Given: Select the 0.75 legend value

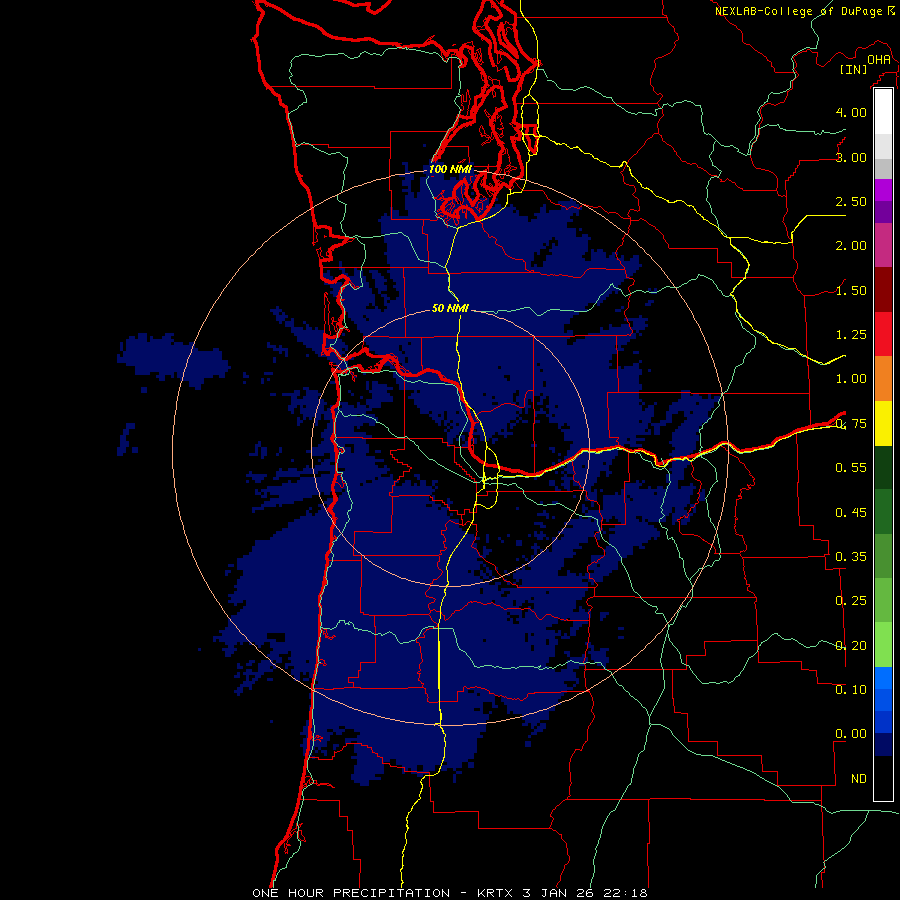Looking at the screenshot, I should (851, 424).
